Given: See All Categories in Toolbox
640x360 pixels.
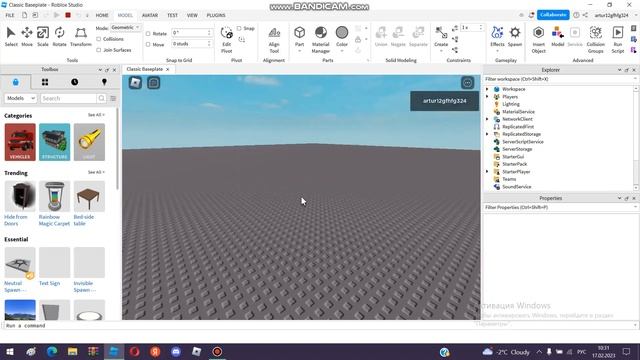Looking at the screenshot, I should click(96, 115).
